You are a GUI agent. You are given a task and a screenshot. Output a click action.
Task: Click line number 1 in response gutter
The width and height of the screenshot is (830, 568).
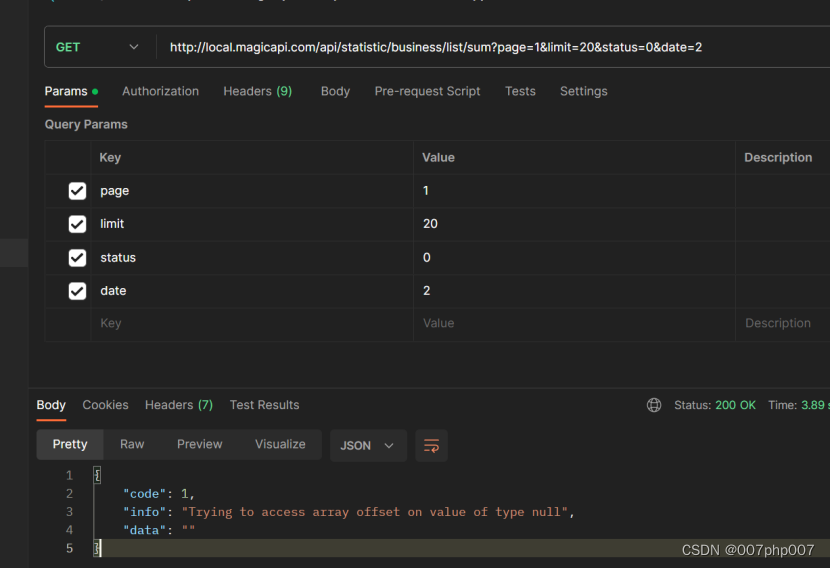(x=69, y=475)
